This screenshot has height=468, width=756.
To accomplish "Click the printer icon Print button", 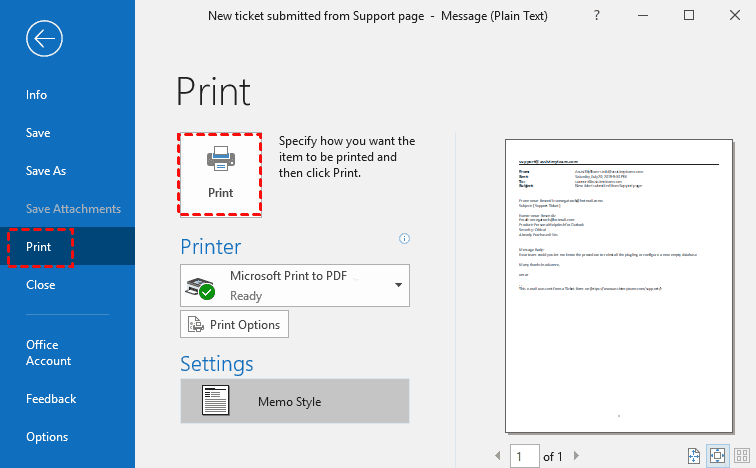I will tap(220, 172).
